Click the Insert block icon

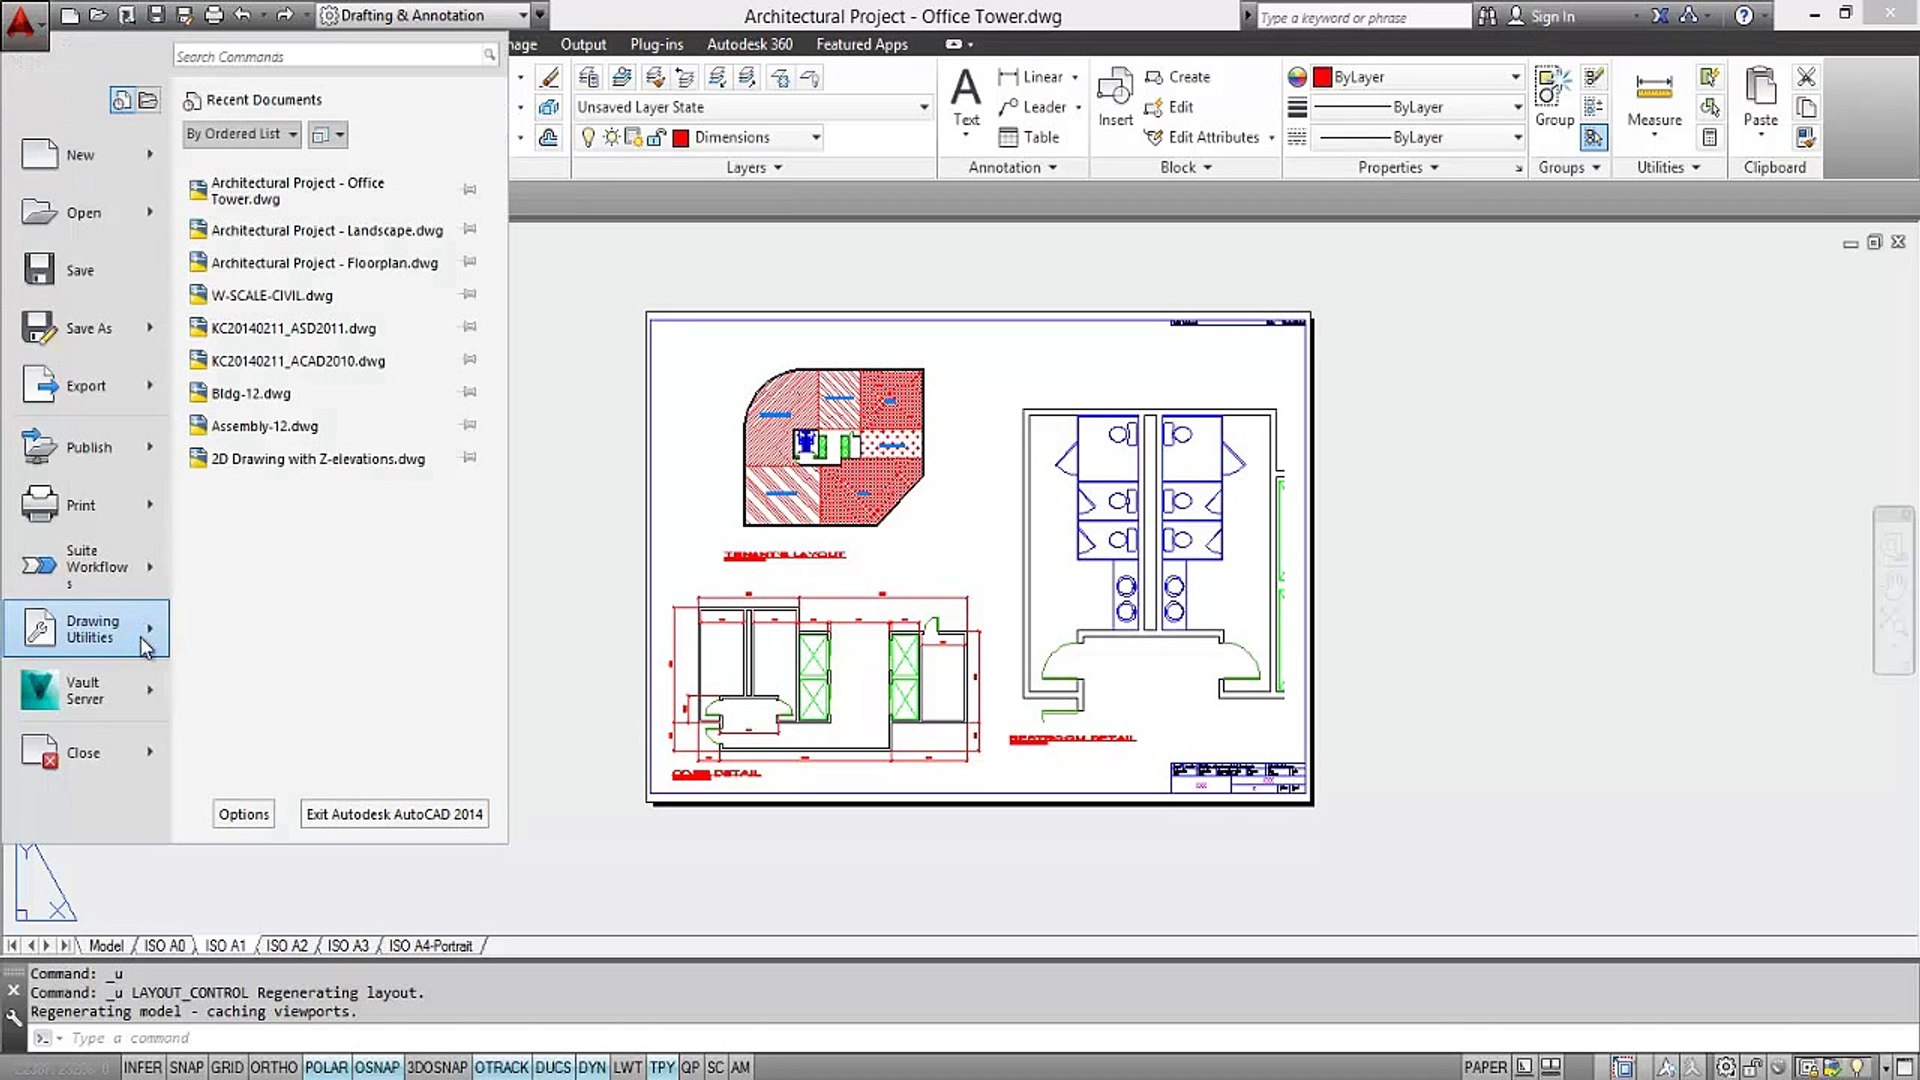coord(1115,88)
